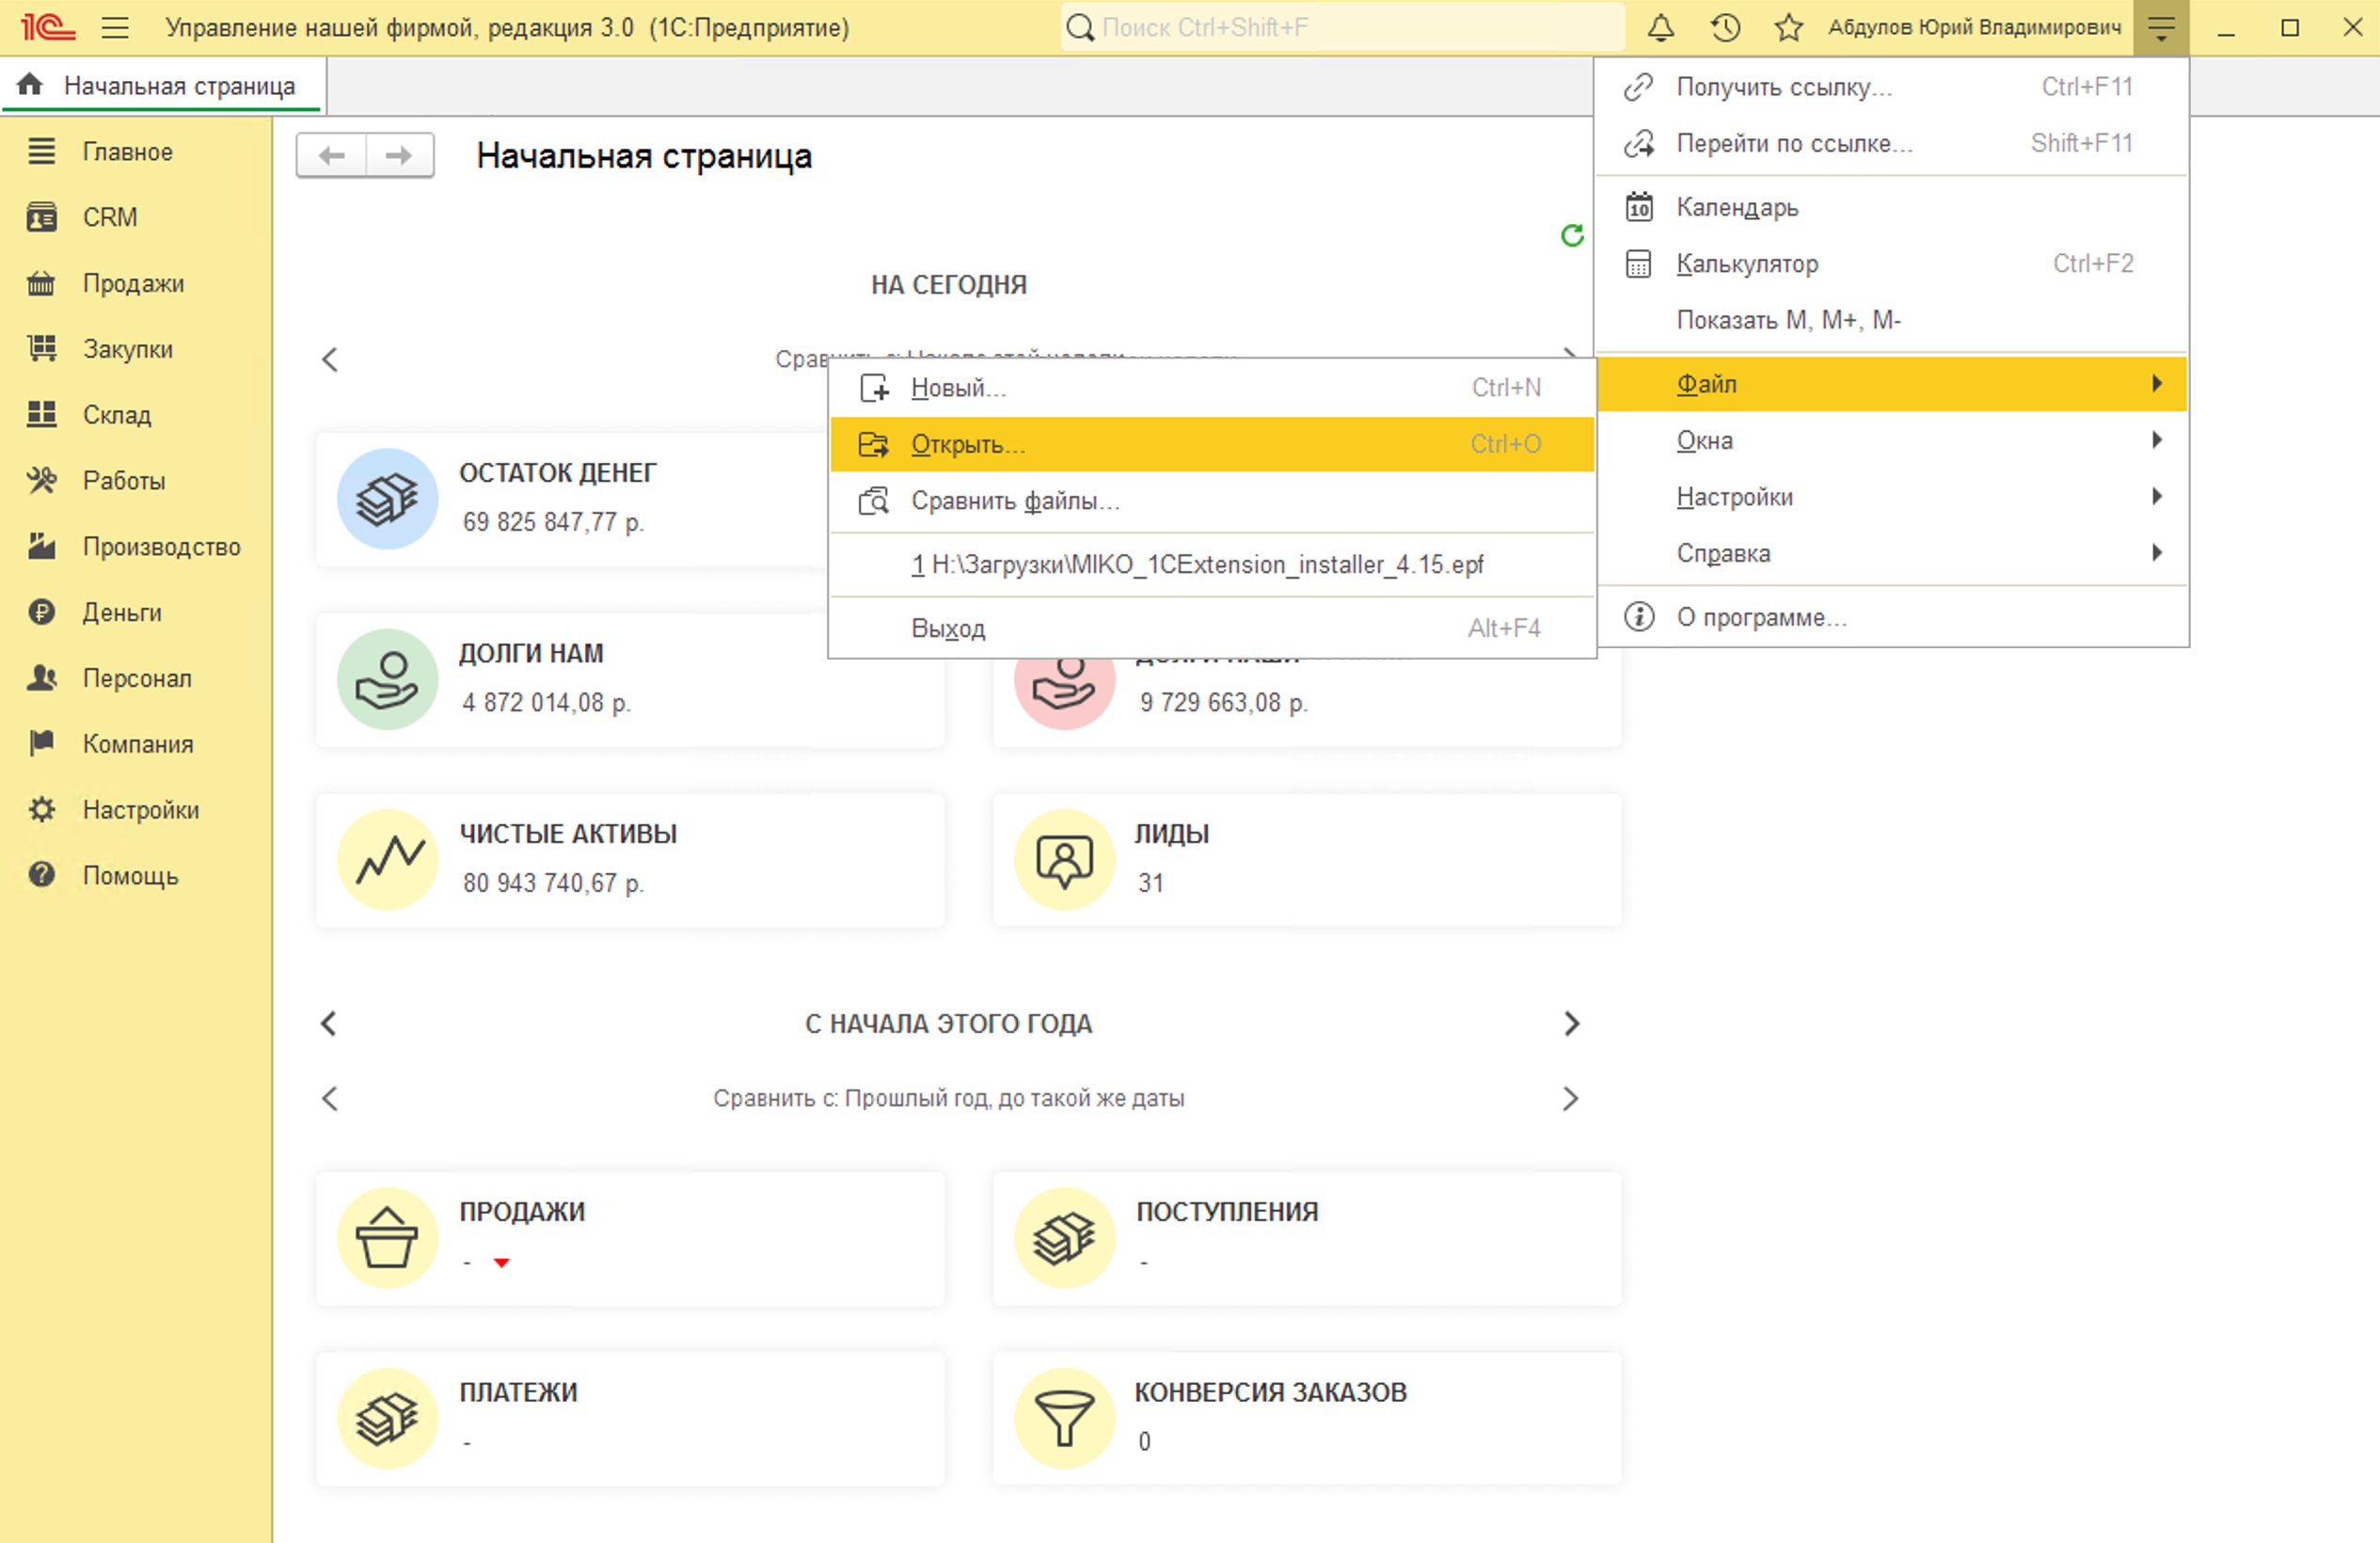The image size is (2380, 1543).
Task: Open the 1C main hamburger menu
Action: click(x=115, y=27)
